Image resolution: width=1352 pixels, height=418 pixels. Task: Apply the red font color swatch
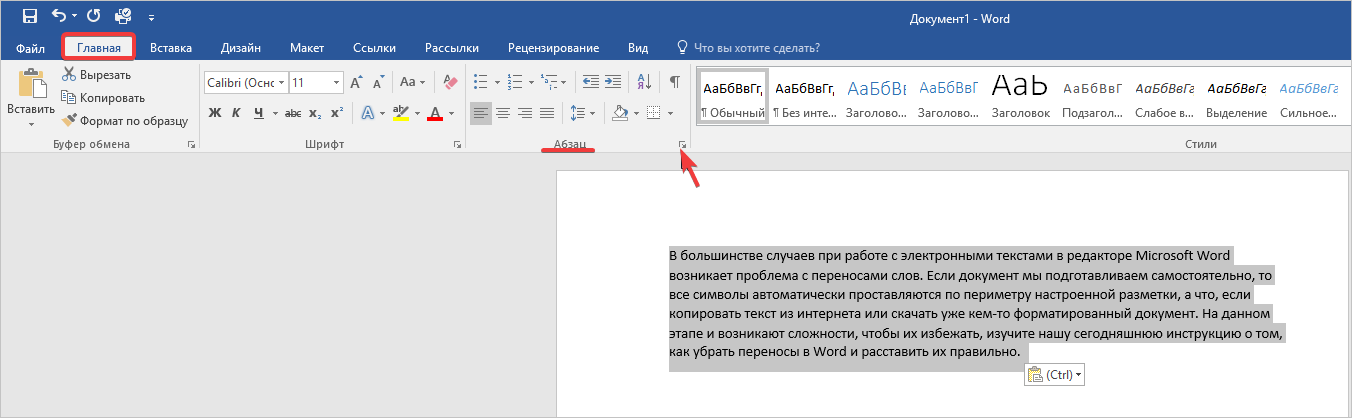coord(435,113)
